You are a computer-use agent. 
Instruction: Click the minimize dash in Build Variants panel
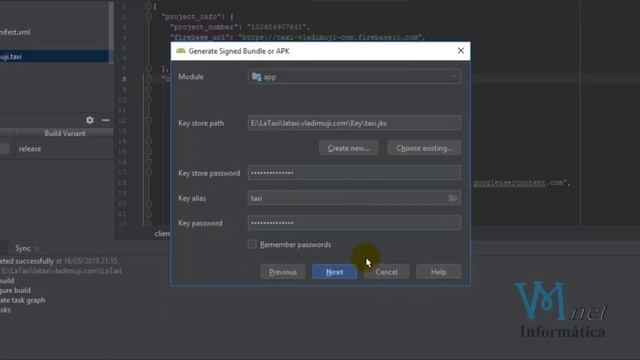pos(106,120)
